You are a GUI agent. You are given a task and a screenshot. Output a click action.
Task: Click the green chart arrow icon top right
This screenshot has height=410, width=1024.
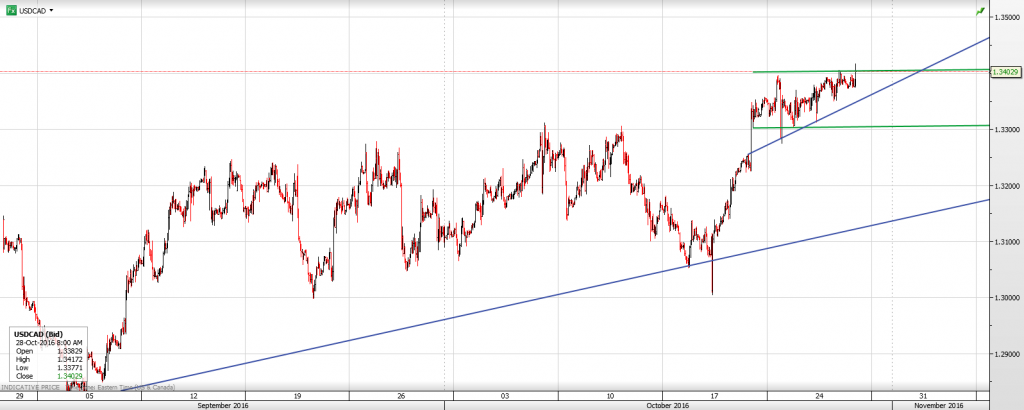coord(980,11)
